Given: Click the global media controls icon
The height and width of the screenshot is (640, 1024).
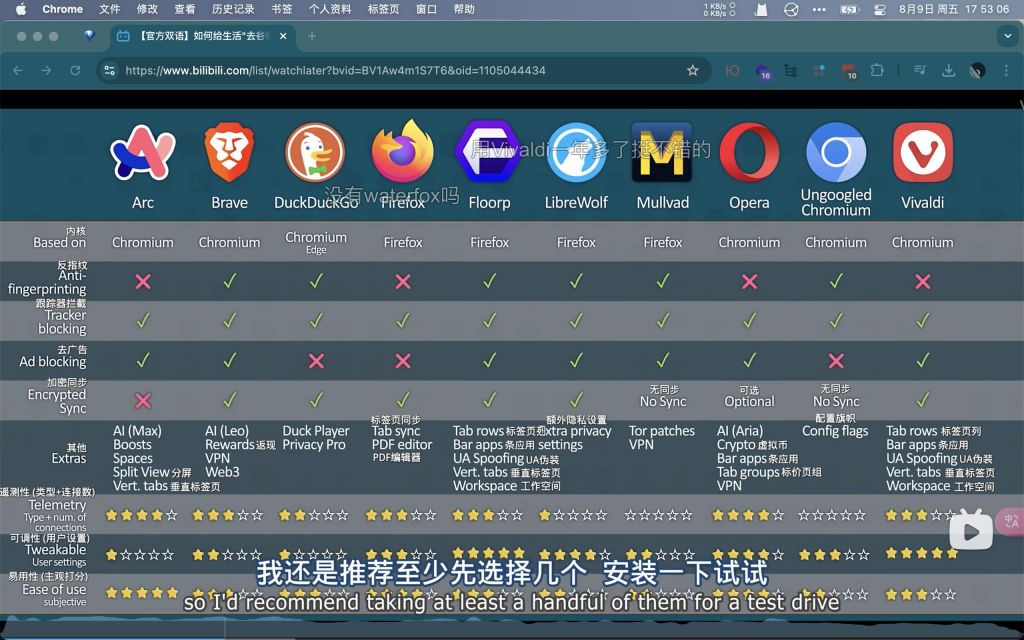Looking at the screenshot, I should point(920,70).
